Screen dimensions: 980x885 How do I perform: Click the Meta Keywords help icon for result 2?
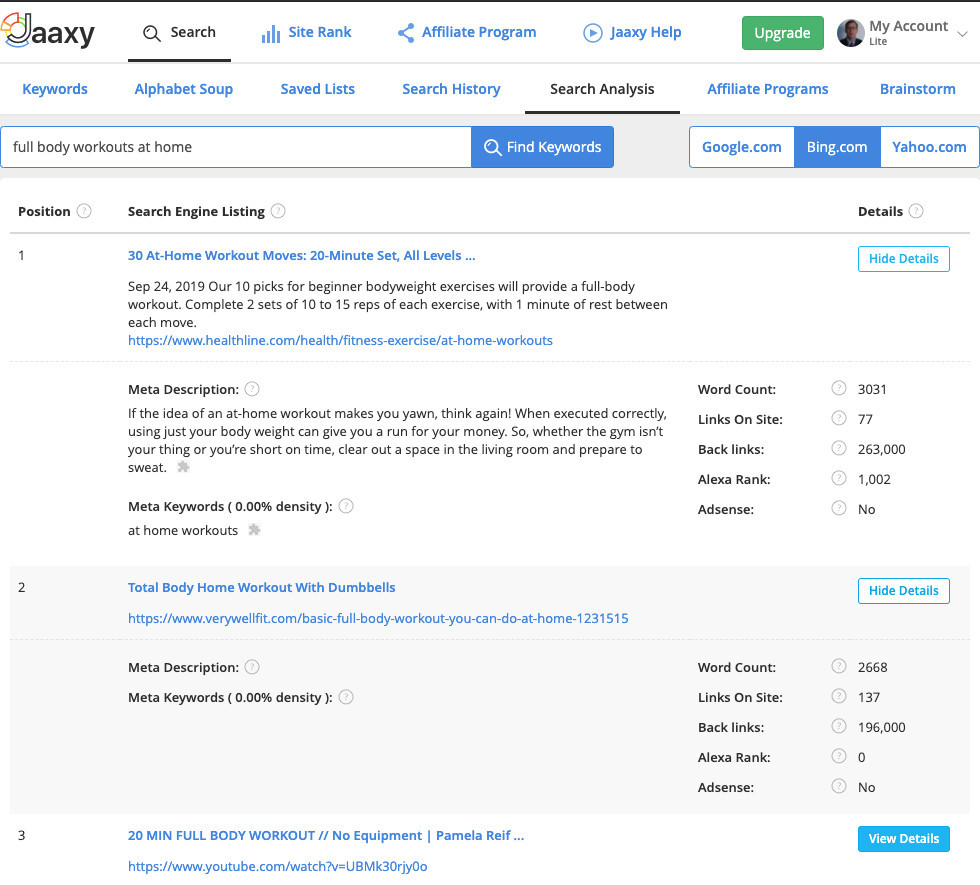tap(346, 697)
